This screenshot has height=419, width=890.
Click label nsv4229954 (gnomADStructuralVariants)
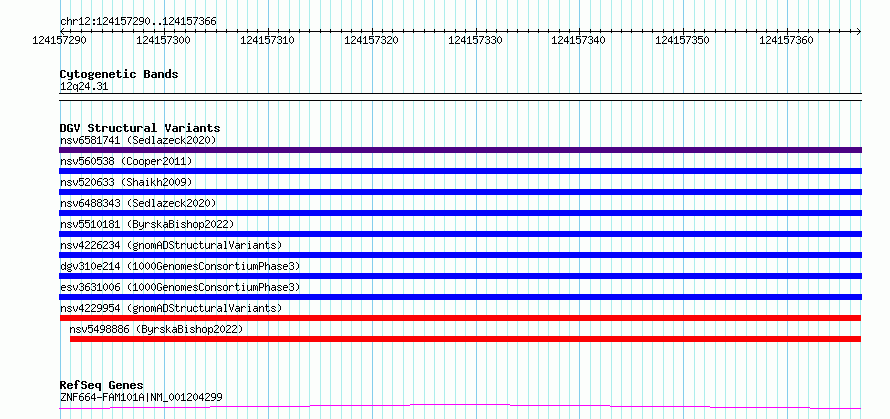click(171, 308)
